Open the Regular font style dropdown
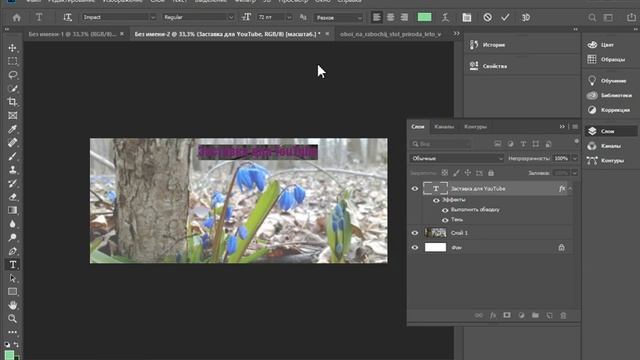 pos(231,18)
